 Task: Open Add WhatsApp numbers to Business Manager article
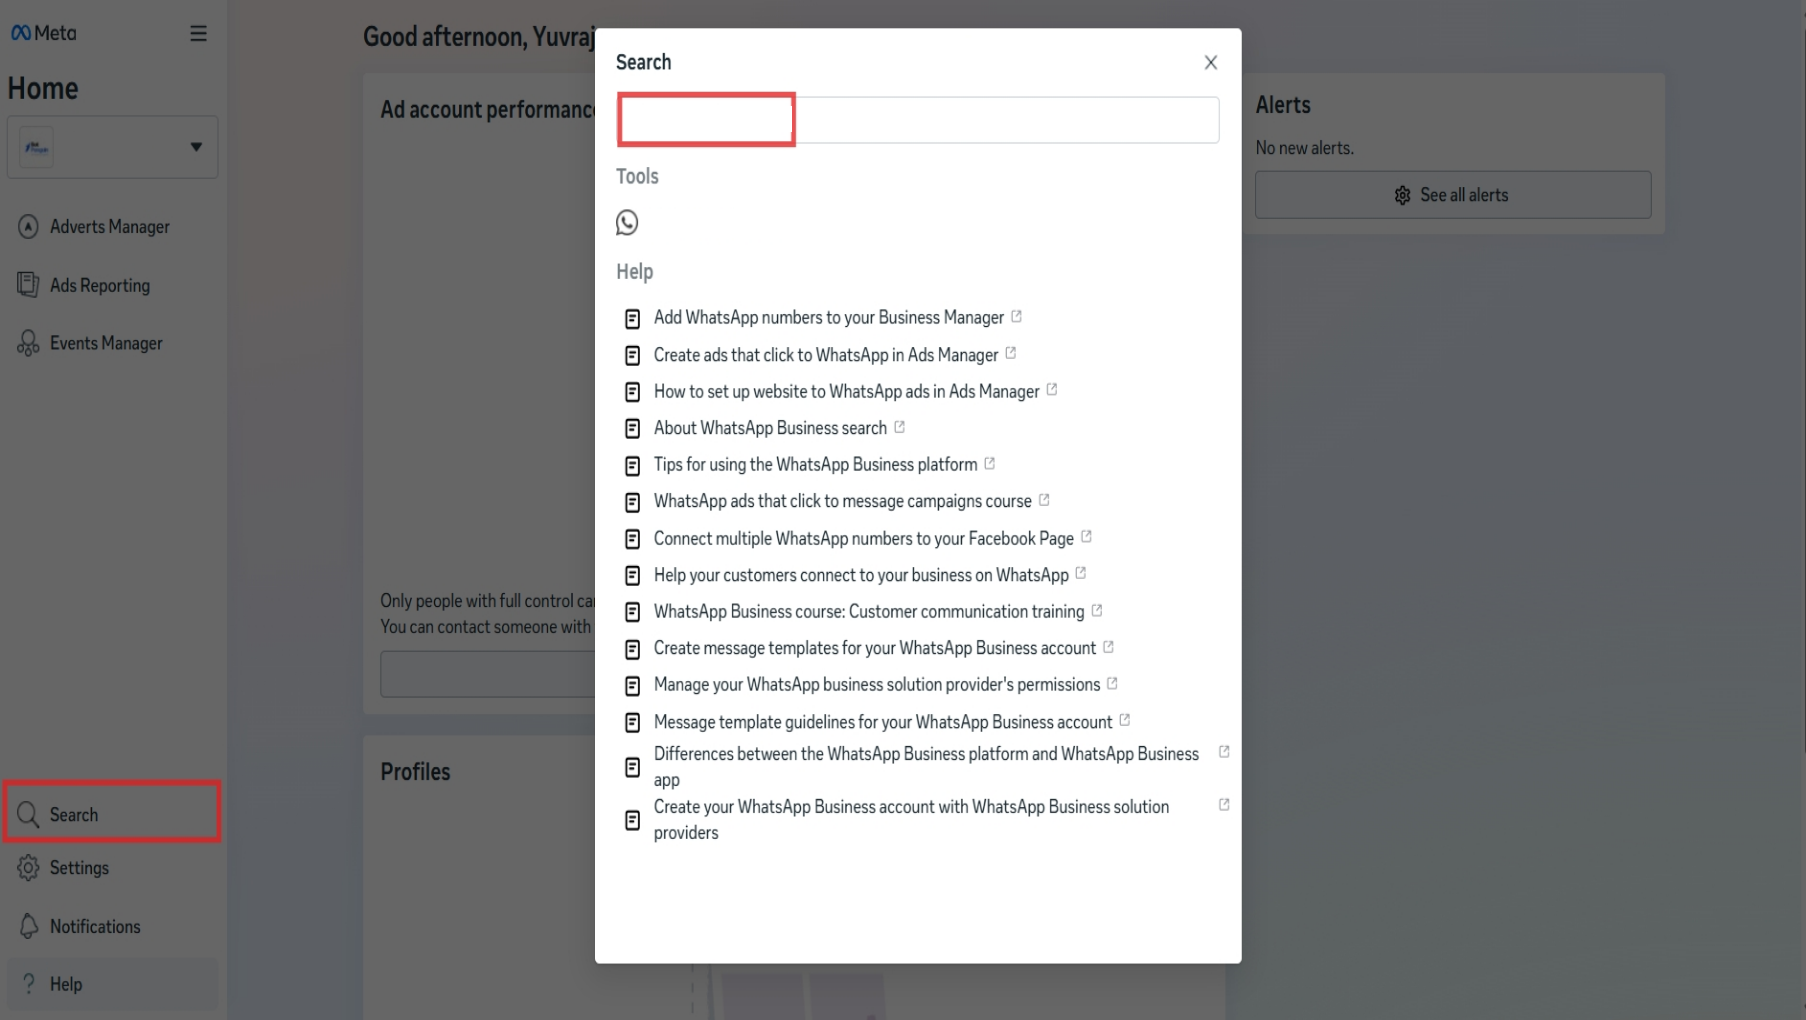click(828, 318)
